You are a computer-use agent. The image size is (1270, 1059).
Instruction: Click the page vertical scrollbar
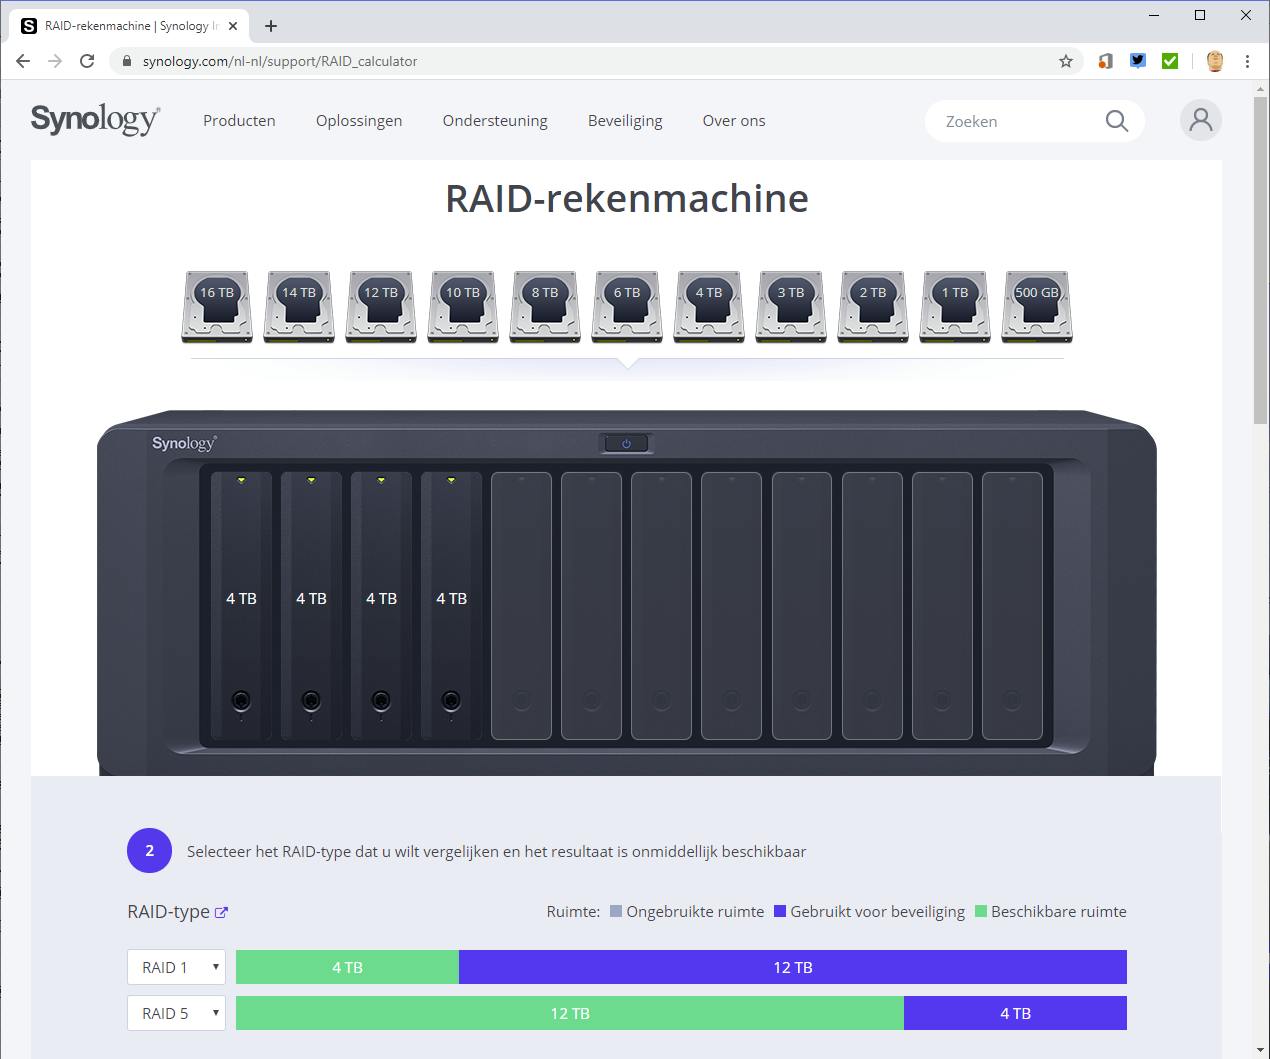point(1261,260)
